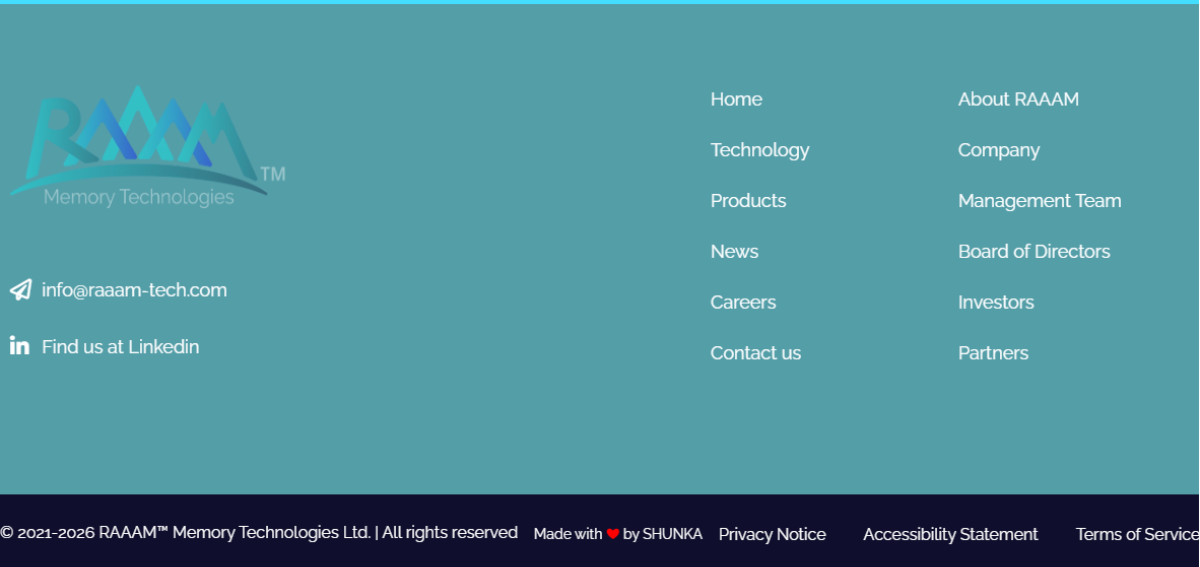The width and height of the screenshot is (1200, 567).
Task: Go to the Home footer link
Action: pos(736,99)
